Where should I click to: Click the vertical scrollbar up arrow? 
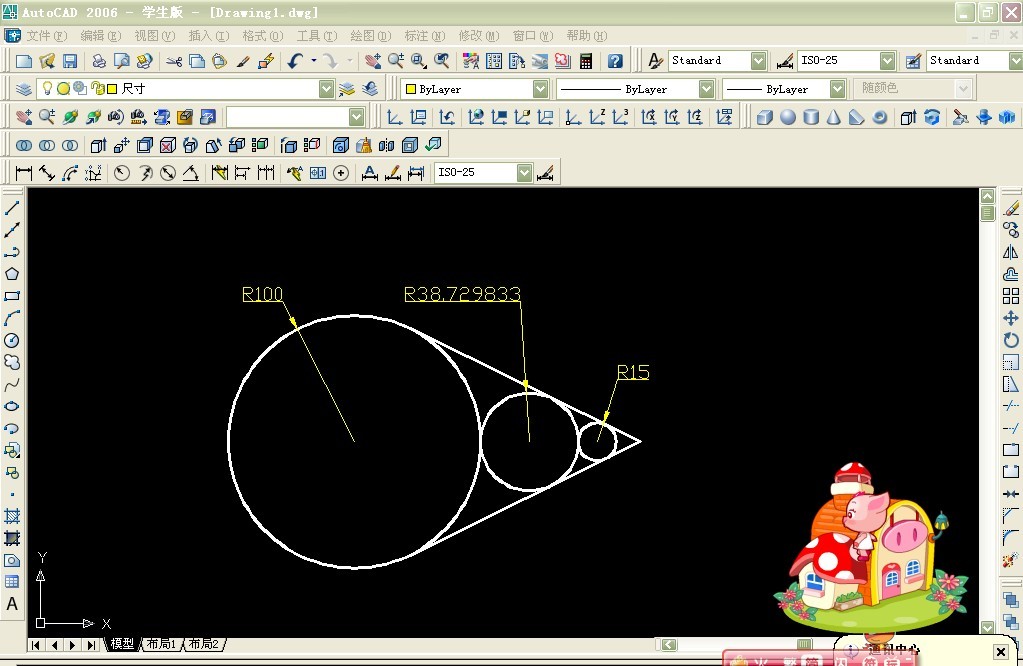(x=987, y=196)
